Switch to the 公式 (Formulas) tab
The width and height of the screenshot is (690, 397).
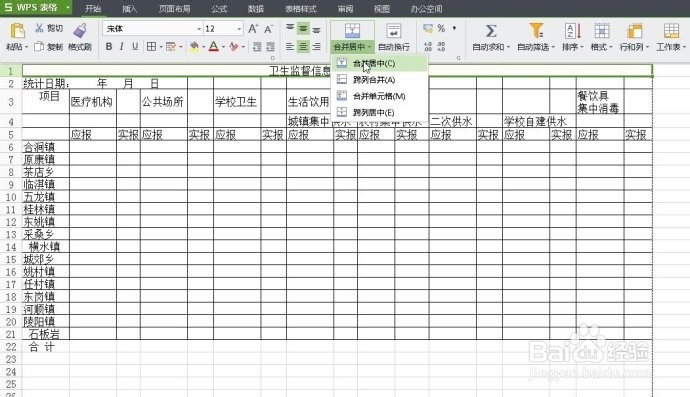click(x=219, y=8)
